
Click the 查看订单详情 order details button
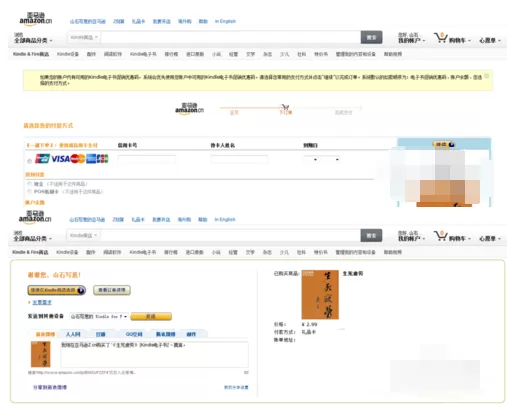(x=112, y=290)
